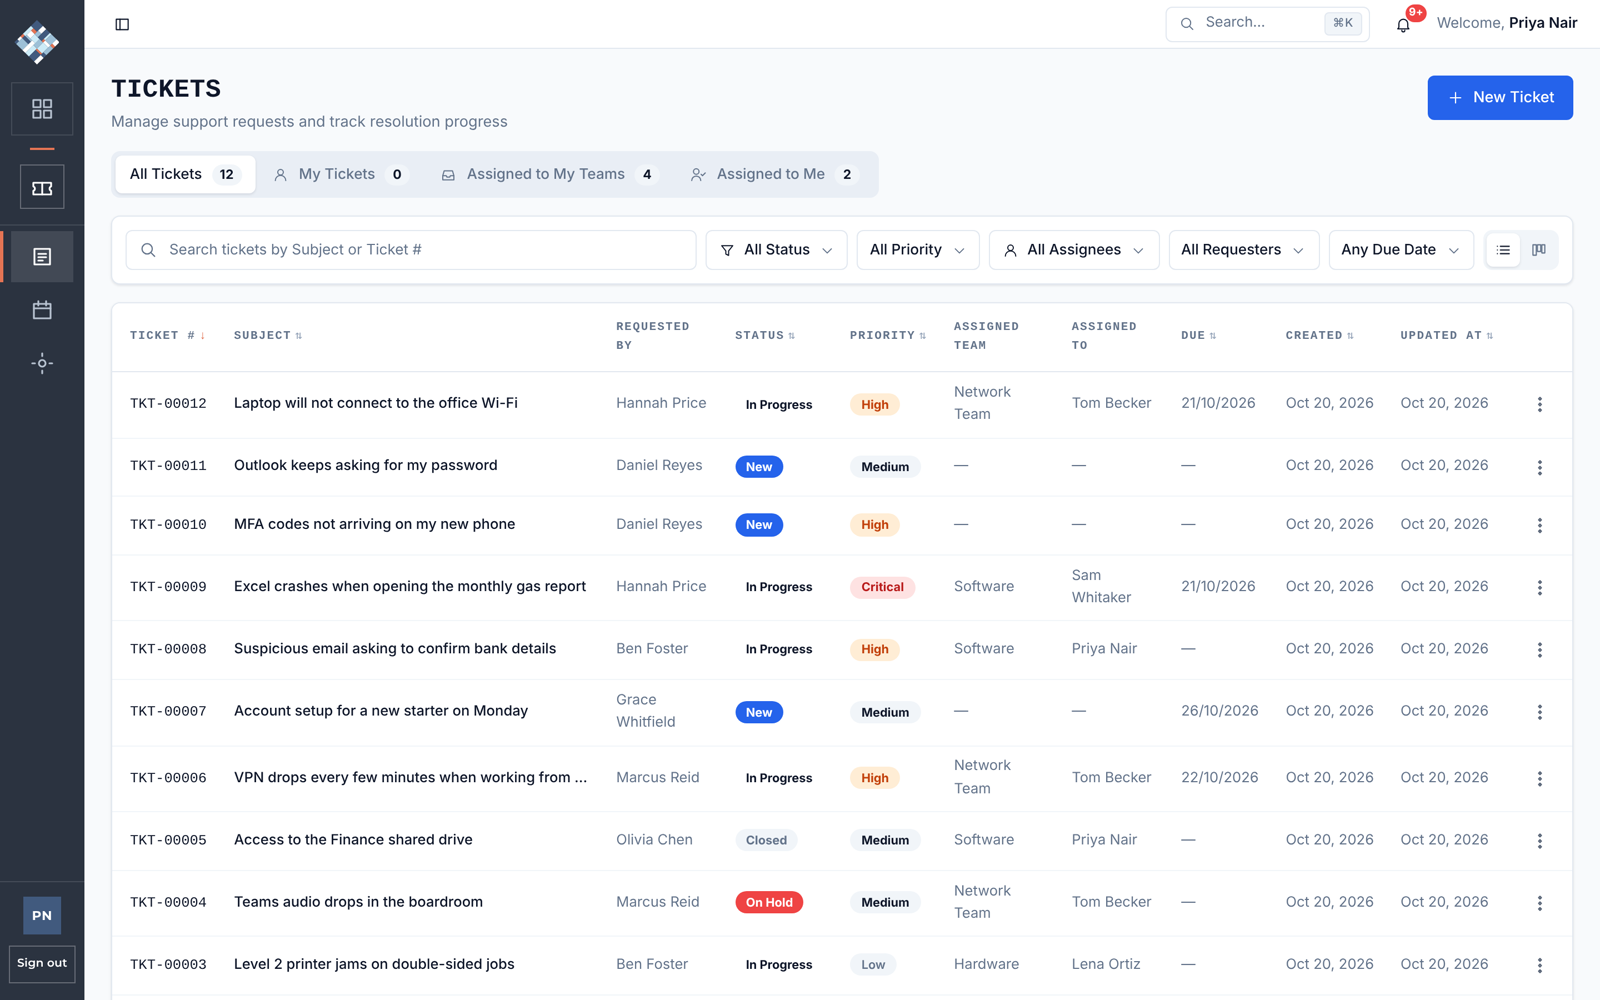Open row actions for TKT-00003
The image size is (1600, 1000).
pos(1540,965)
